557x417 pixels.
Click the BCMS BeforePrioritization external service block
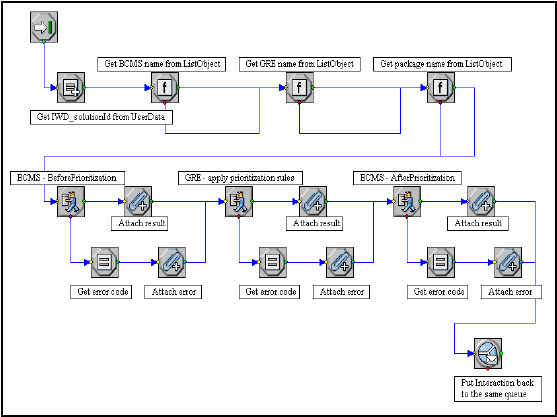71,201
